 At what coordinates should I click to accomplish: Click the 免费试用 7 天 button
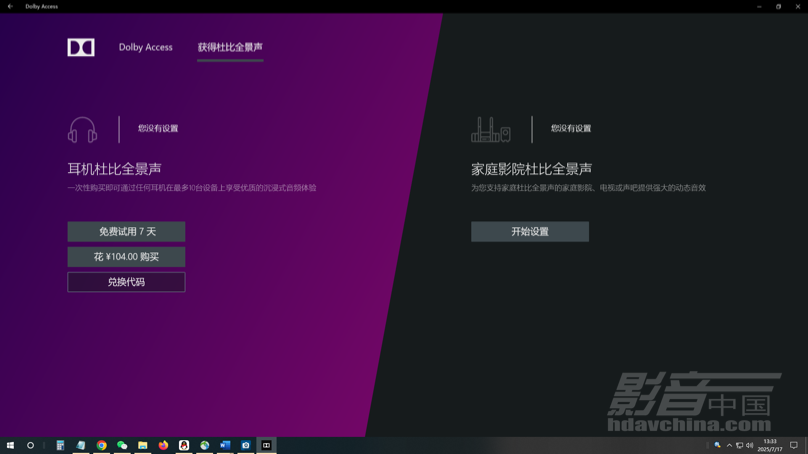click(126, 232)
